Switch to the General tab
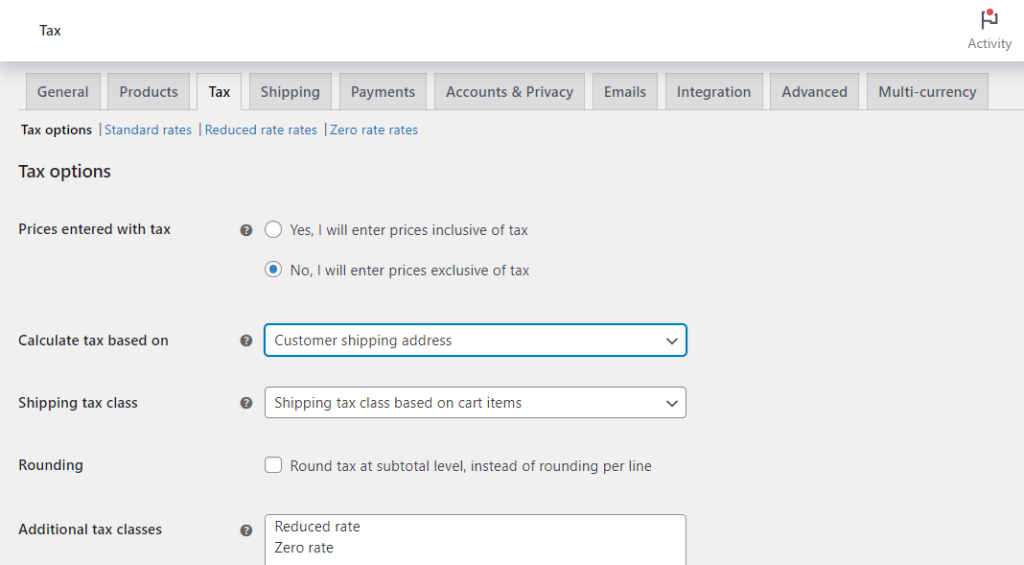 point(63,92)
